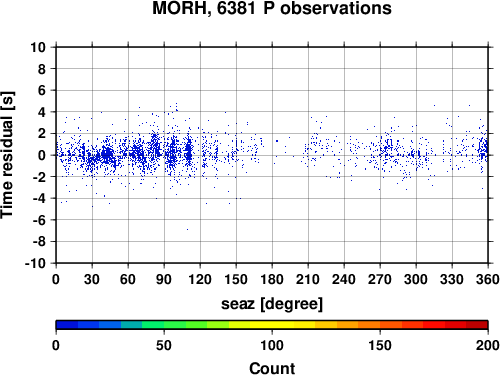The height and width of the screenshot is (375, 500).
Task: Click the x-axis tick label 360
Action: (488, 279)
